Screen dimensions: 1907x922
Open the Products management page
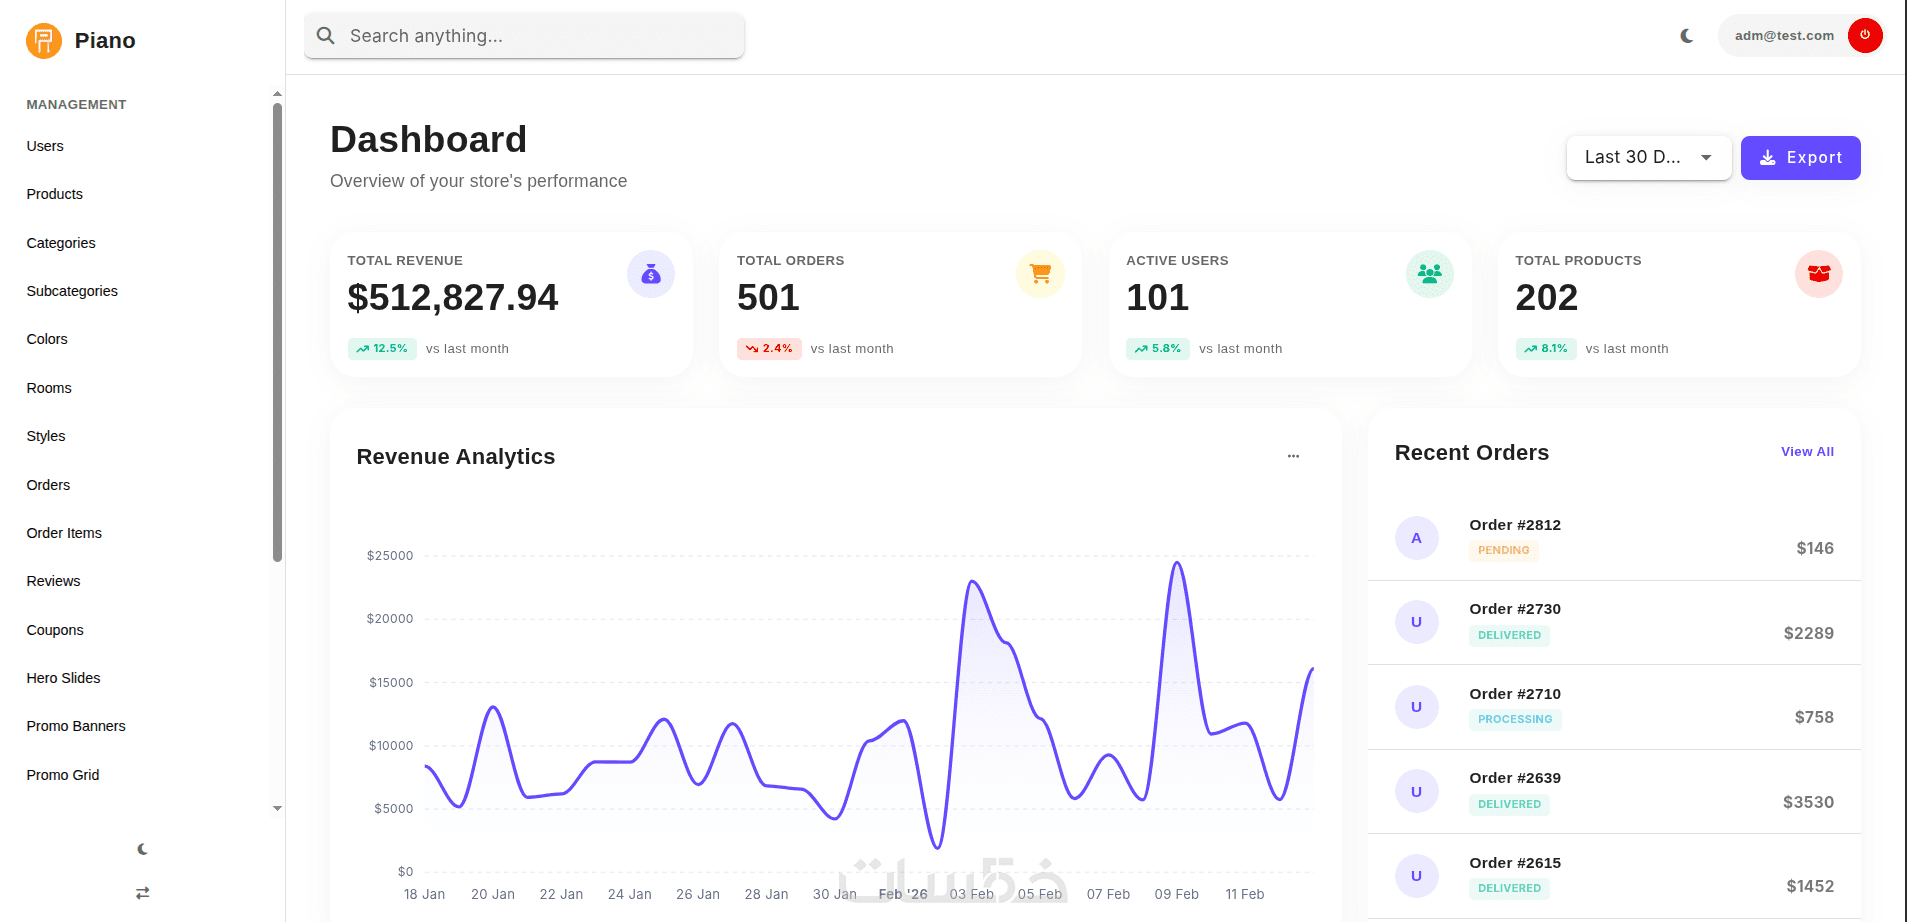pyautogui.click(x=55, y=194)
